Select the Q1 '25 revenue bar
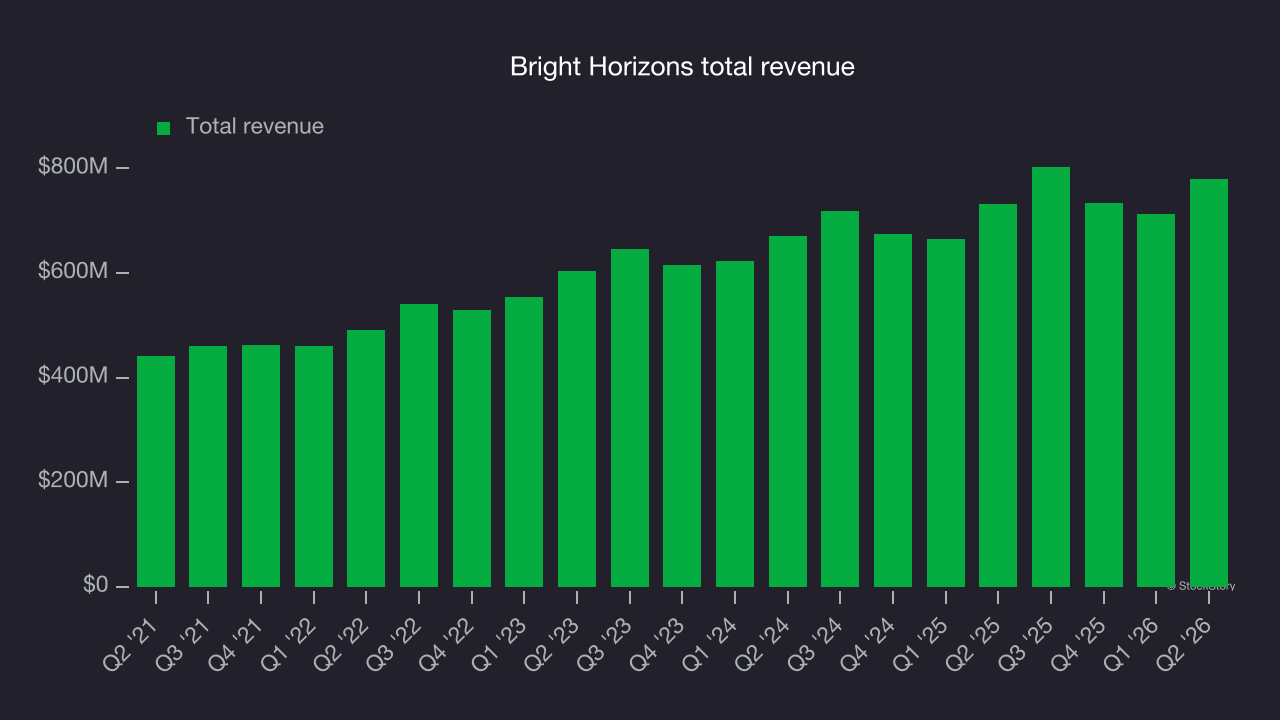The width and height of the screenshot is (1280, 720). point(946,413)
